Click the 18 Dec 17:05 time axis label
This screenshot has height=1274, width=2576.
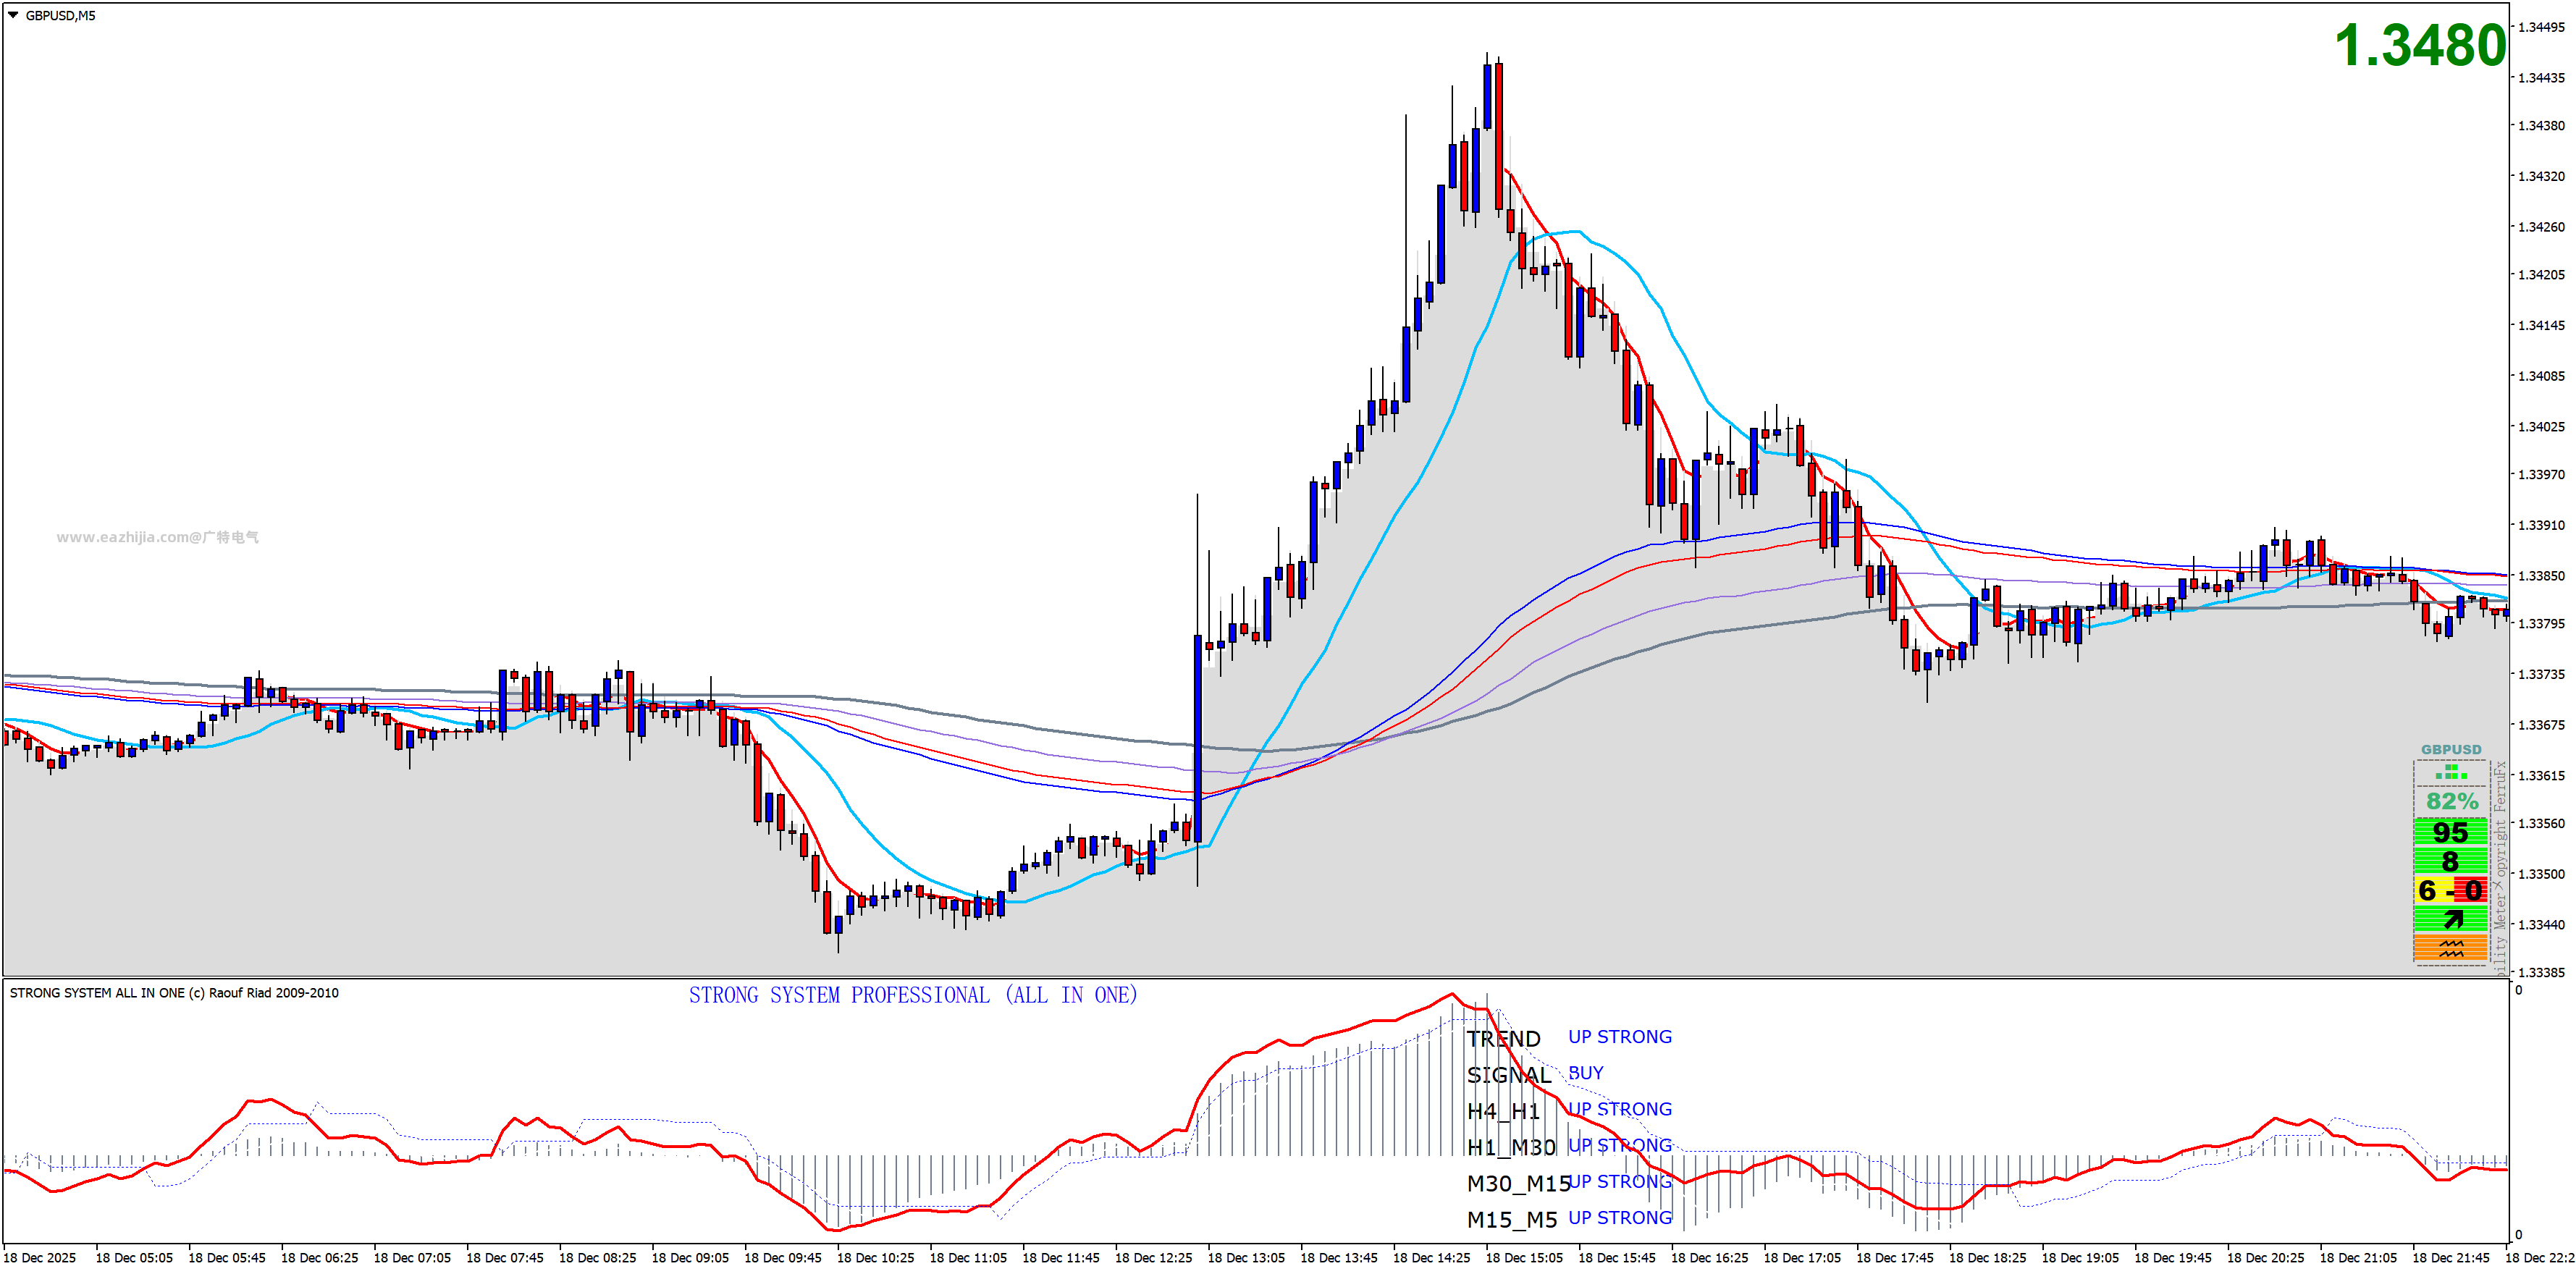tap(1803, 1258)
